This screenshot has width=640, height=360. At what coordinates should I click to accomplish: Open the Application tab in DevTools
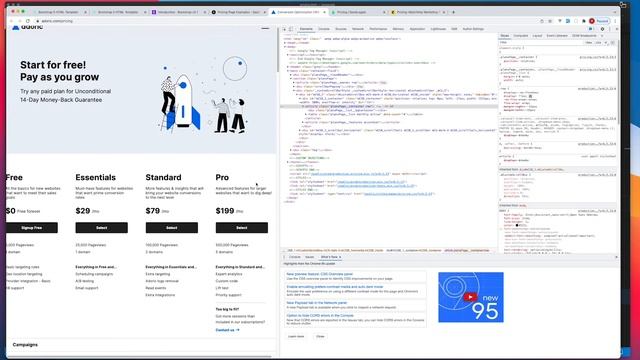[417, 29]
